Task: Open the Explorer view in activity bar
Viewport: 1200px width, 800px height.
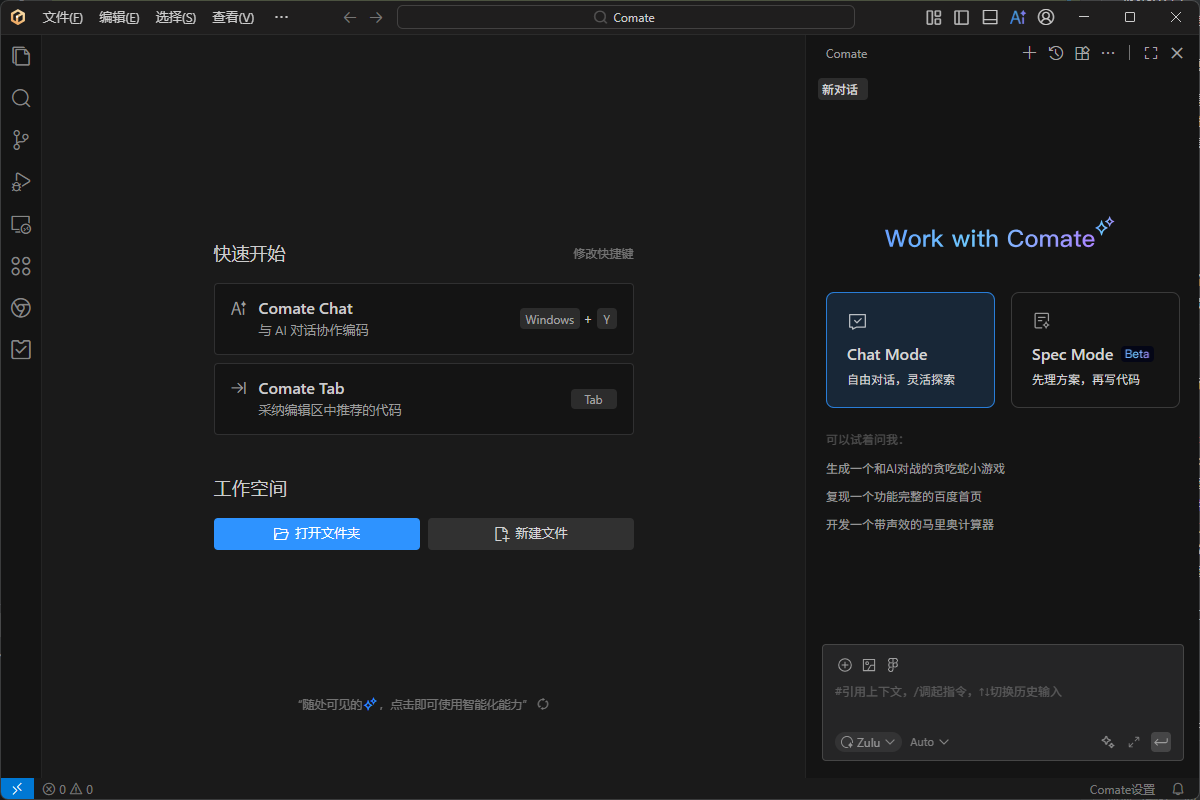Action: (21, 56)
